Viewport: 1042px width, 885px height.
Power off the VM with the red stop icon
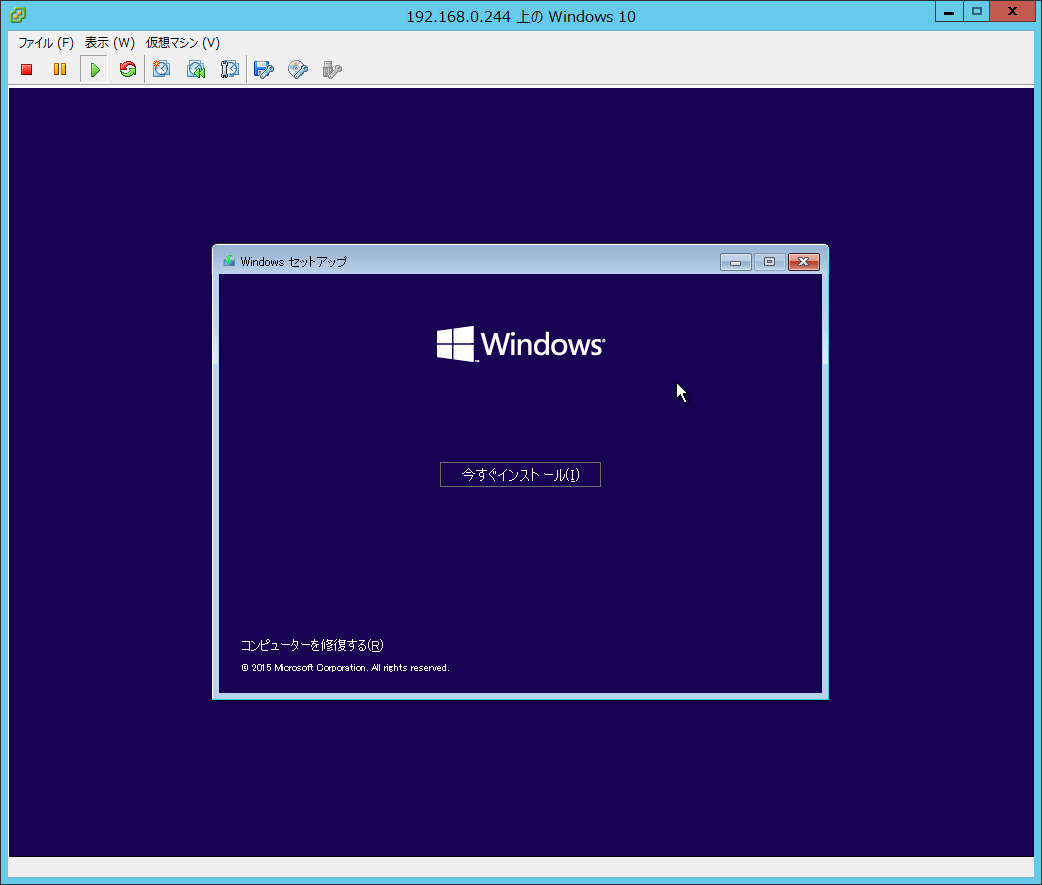(27, 69)
